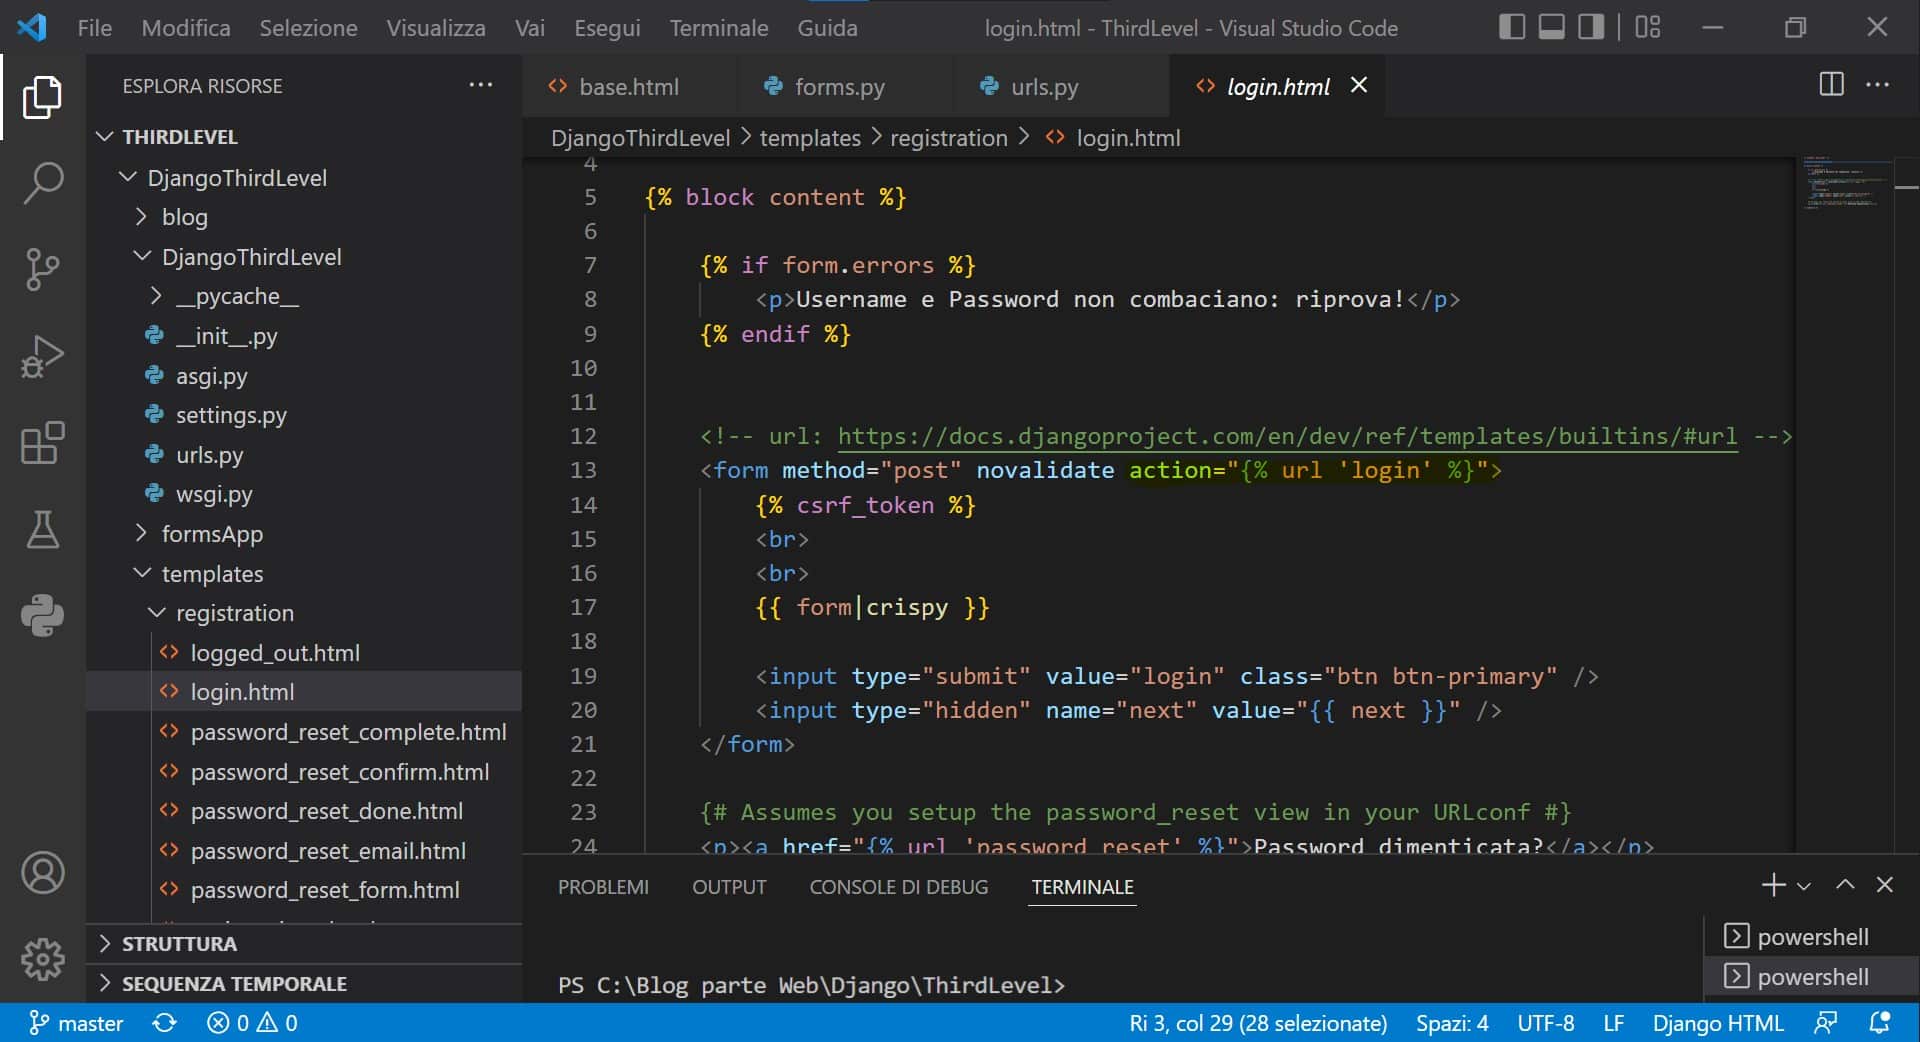
Task: Expand the SEQUENZA TEMPORALE section
Action: 304,984
